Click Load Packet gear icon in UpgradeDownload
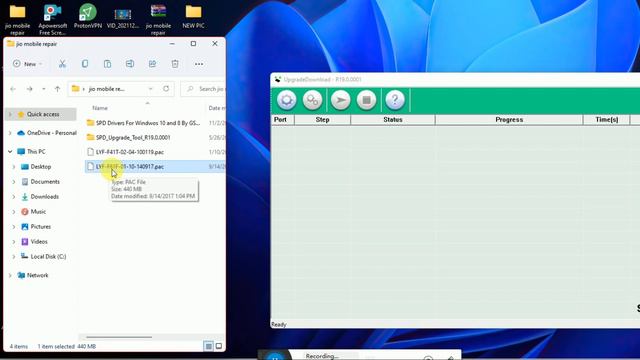 point(287,100)
